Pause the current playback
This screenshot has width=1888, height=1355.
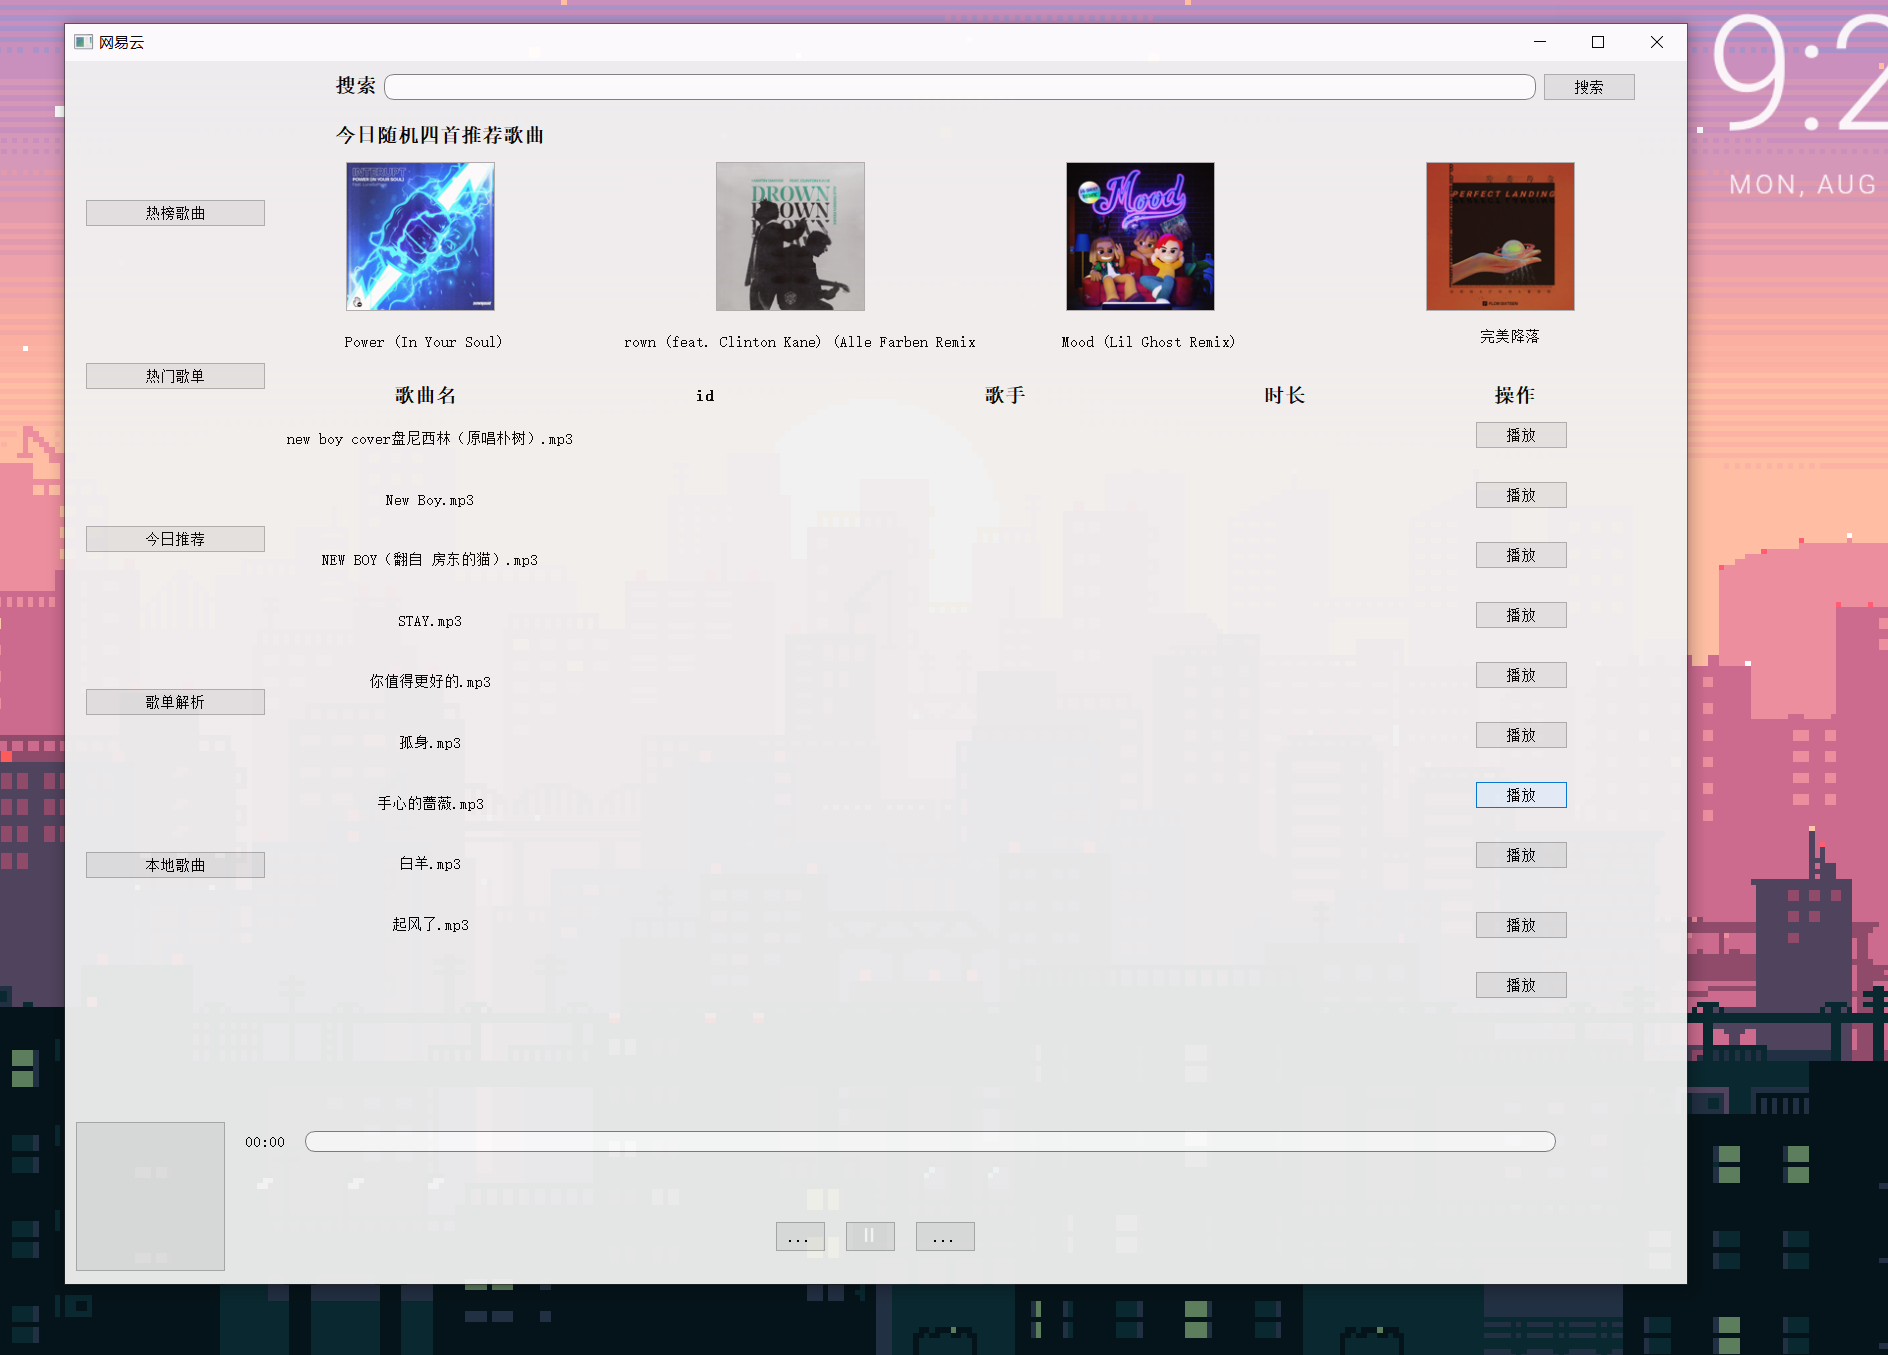869,1236
